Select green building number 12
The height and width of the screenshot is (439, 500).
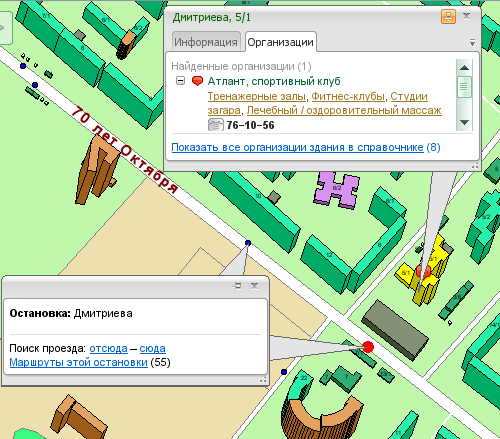pyautogui.click(x=328, y=263)
